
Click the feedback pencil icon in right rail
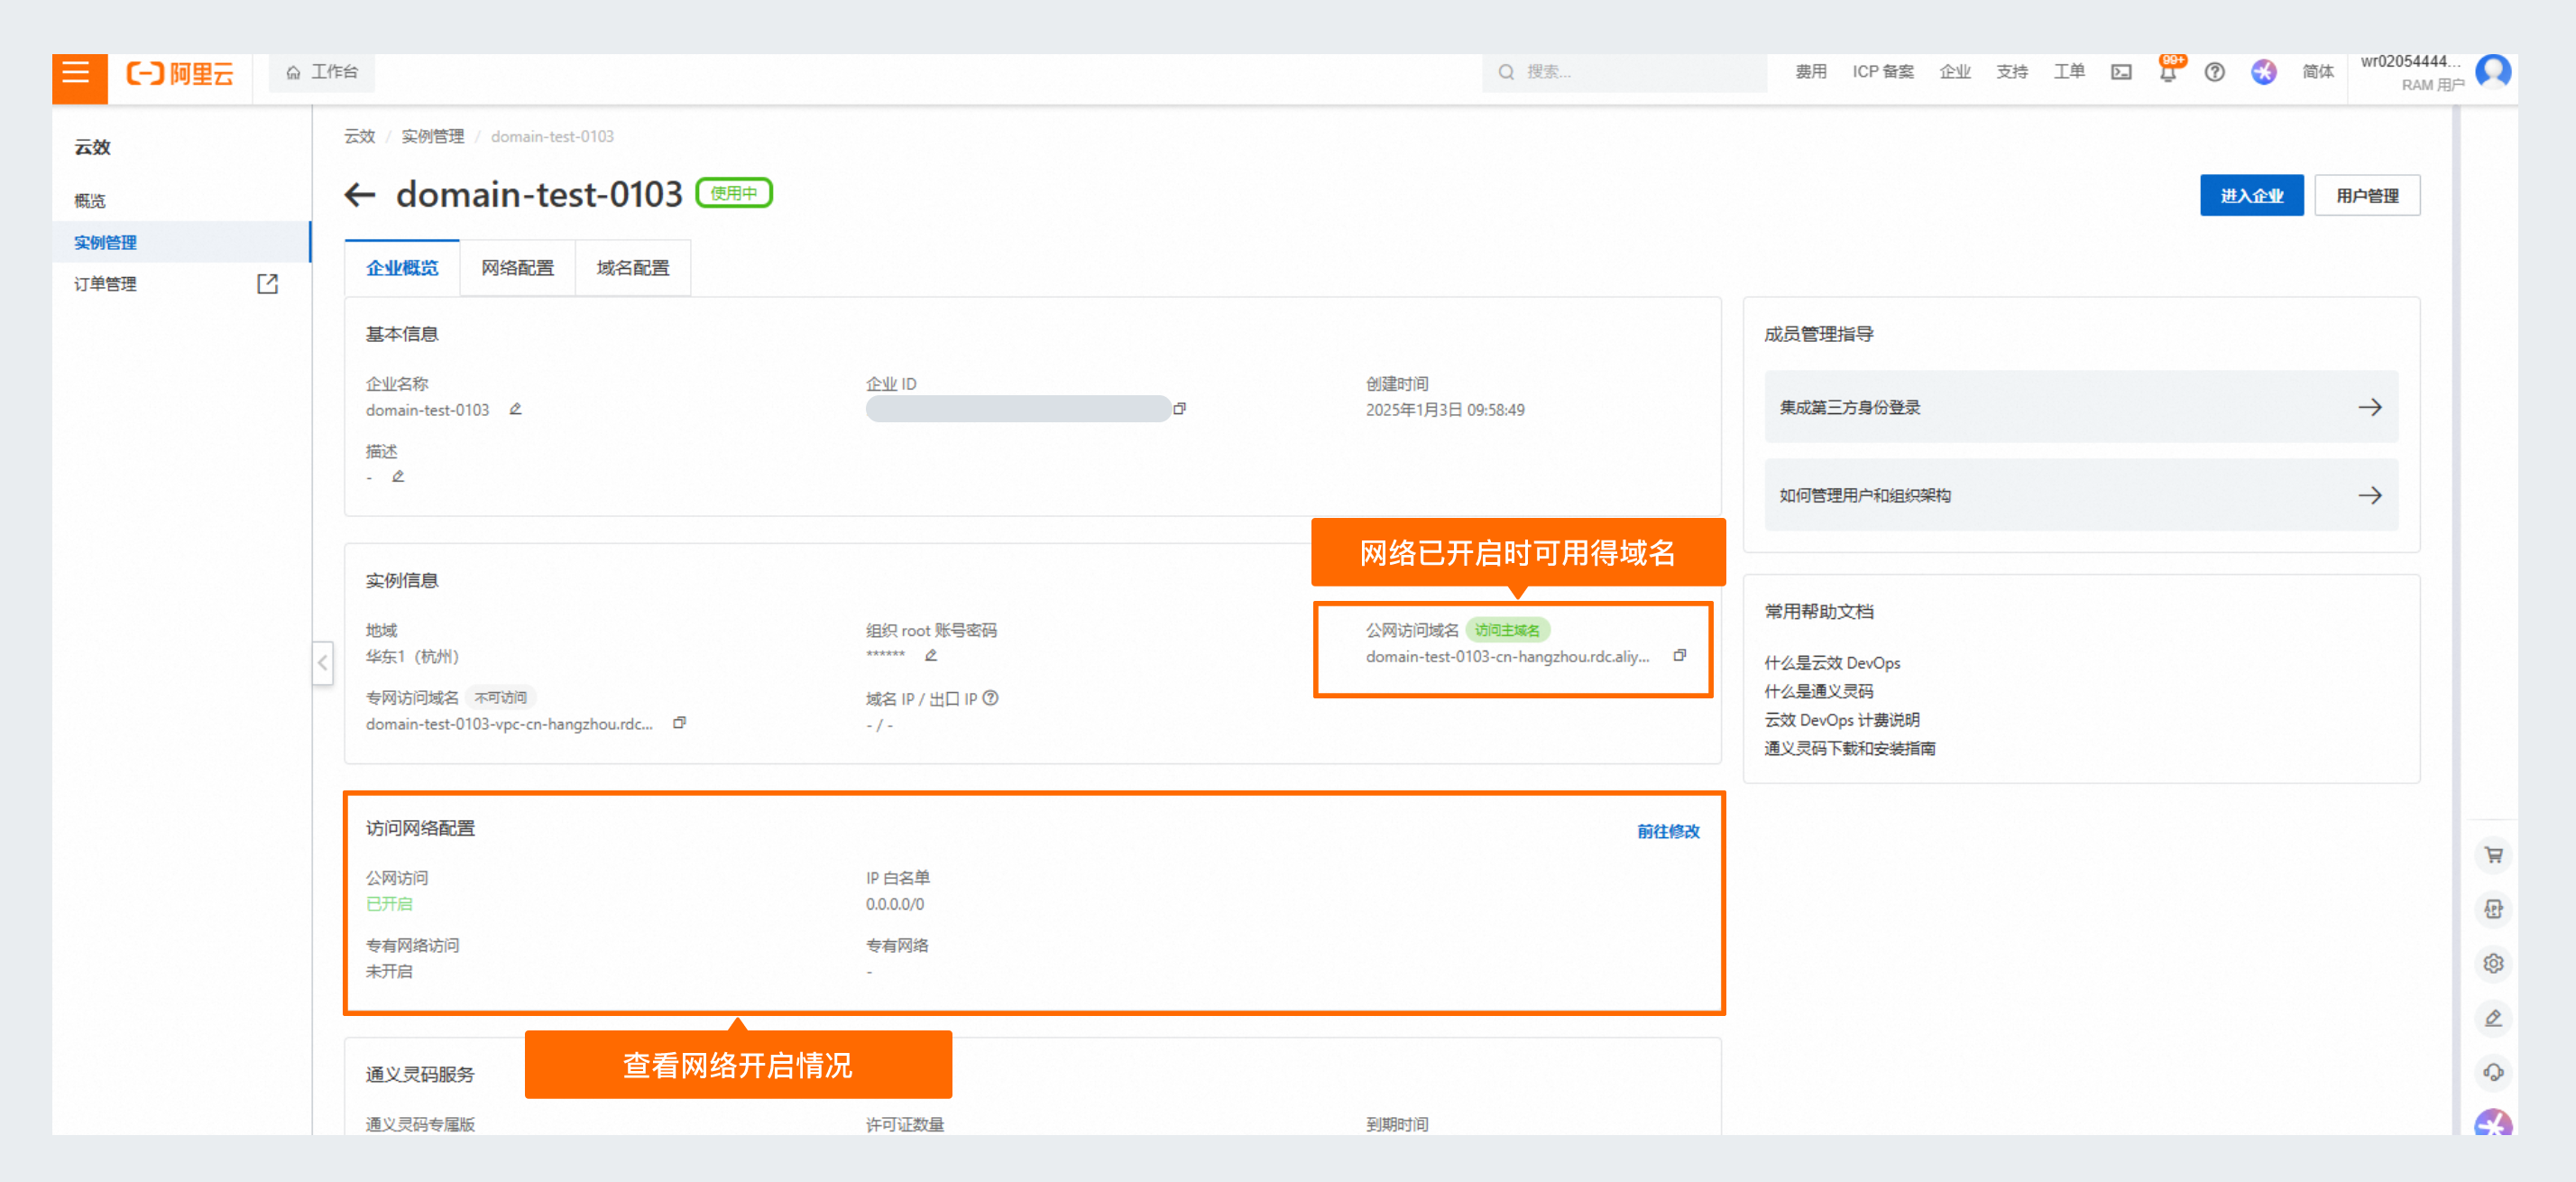click(2493, 1018)
